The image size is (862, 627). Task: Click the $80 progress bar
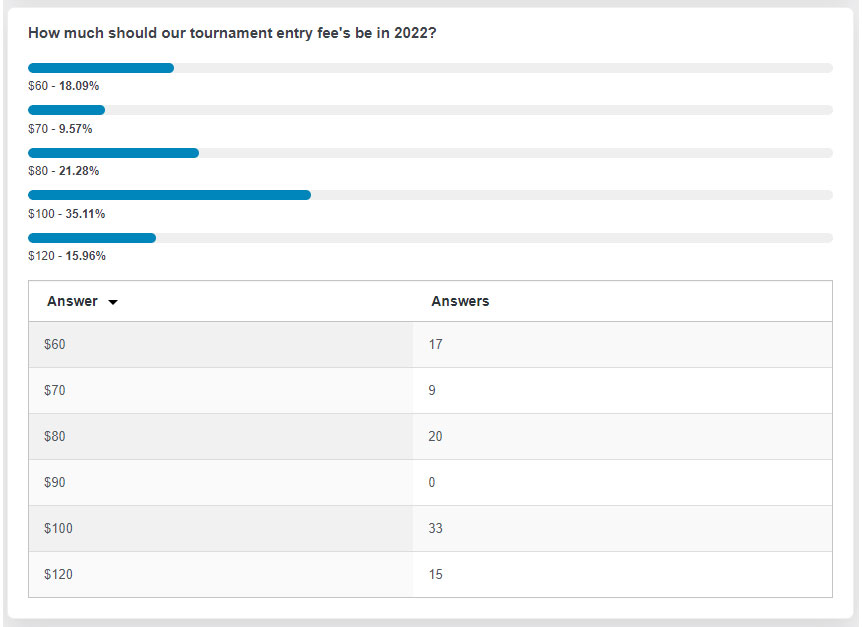pyautogui.click(x=430, y=153)
